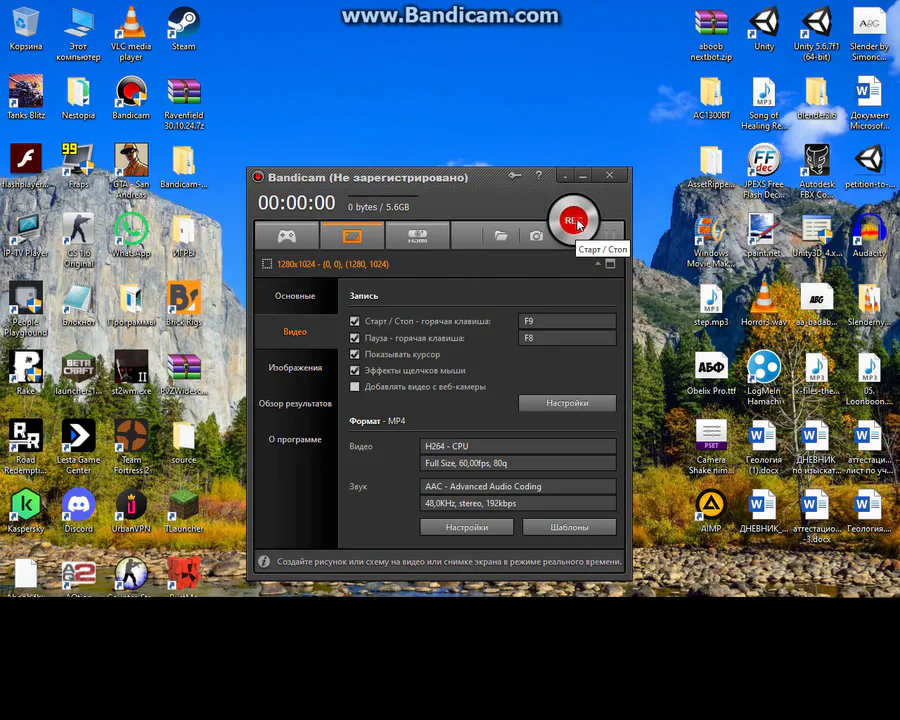Open Audacity desktop shortcut

point(869,235)
